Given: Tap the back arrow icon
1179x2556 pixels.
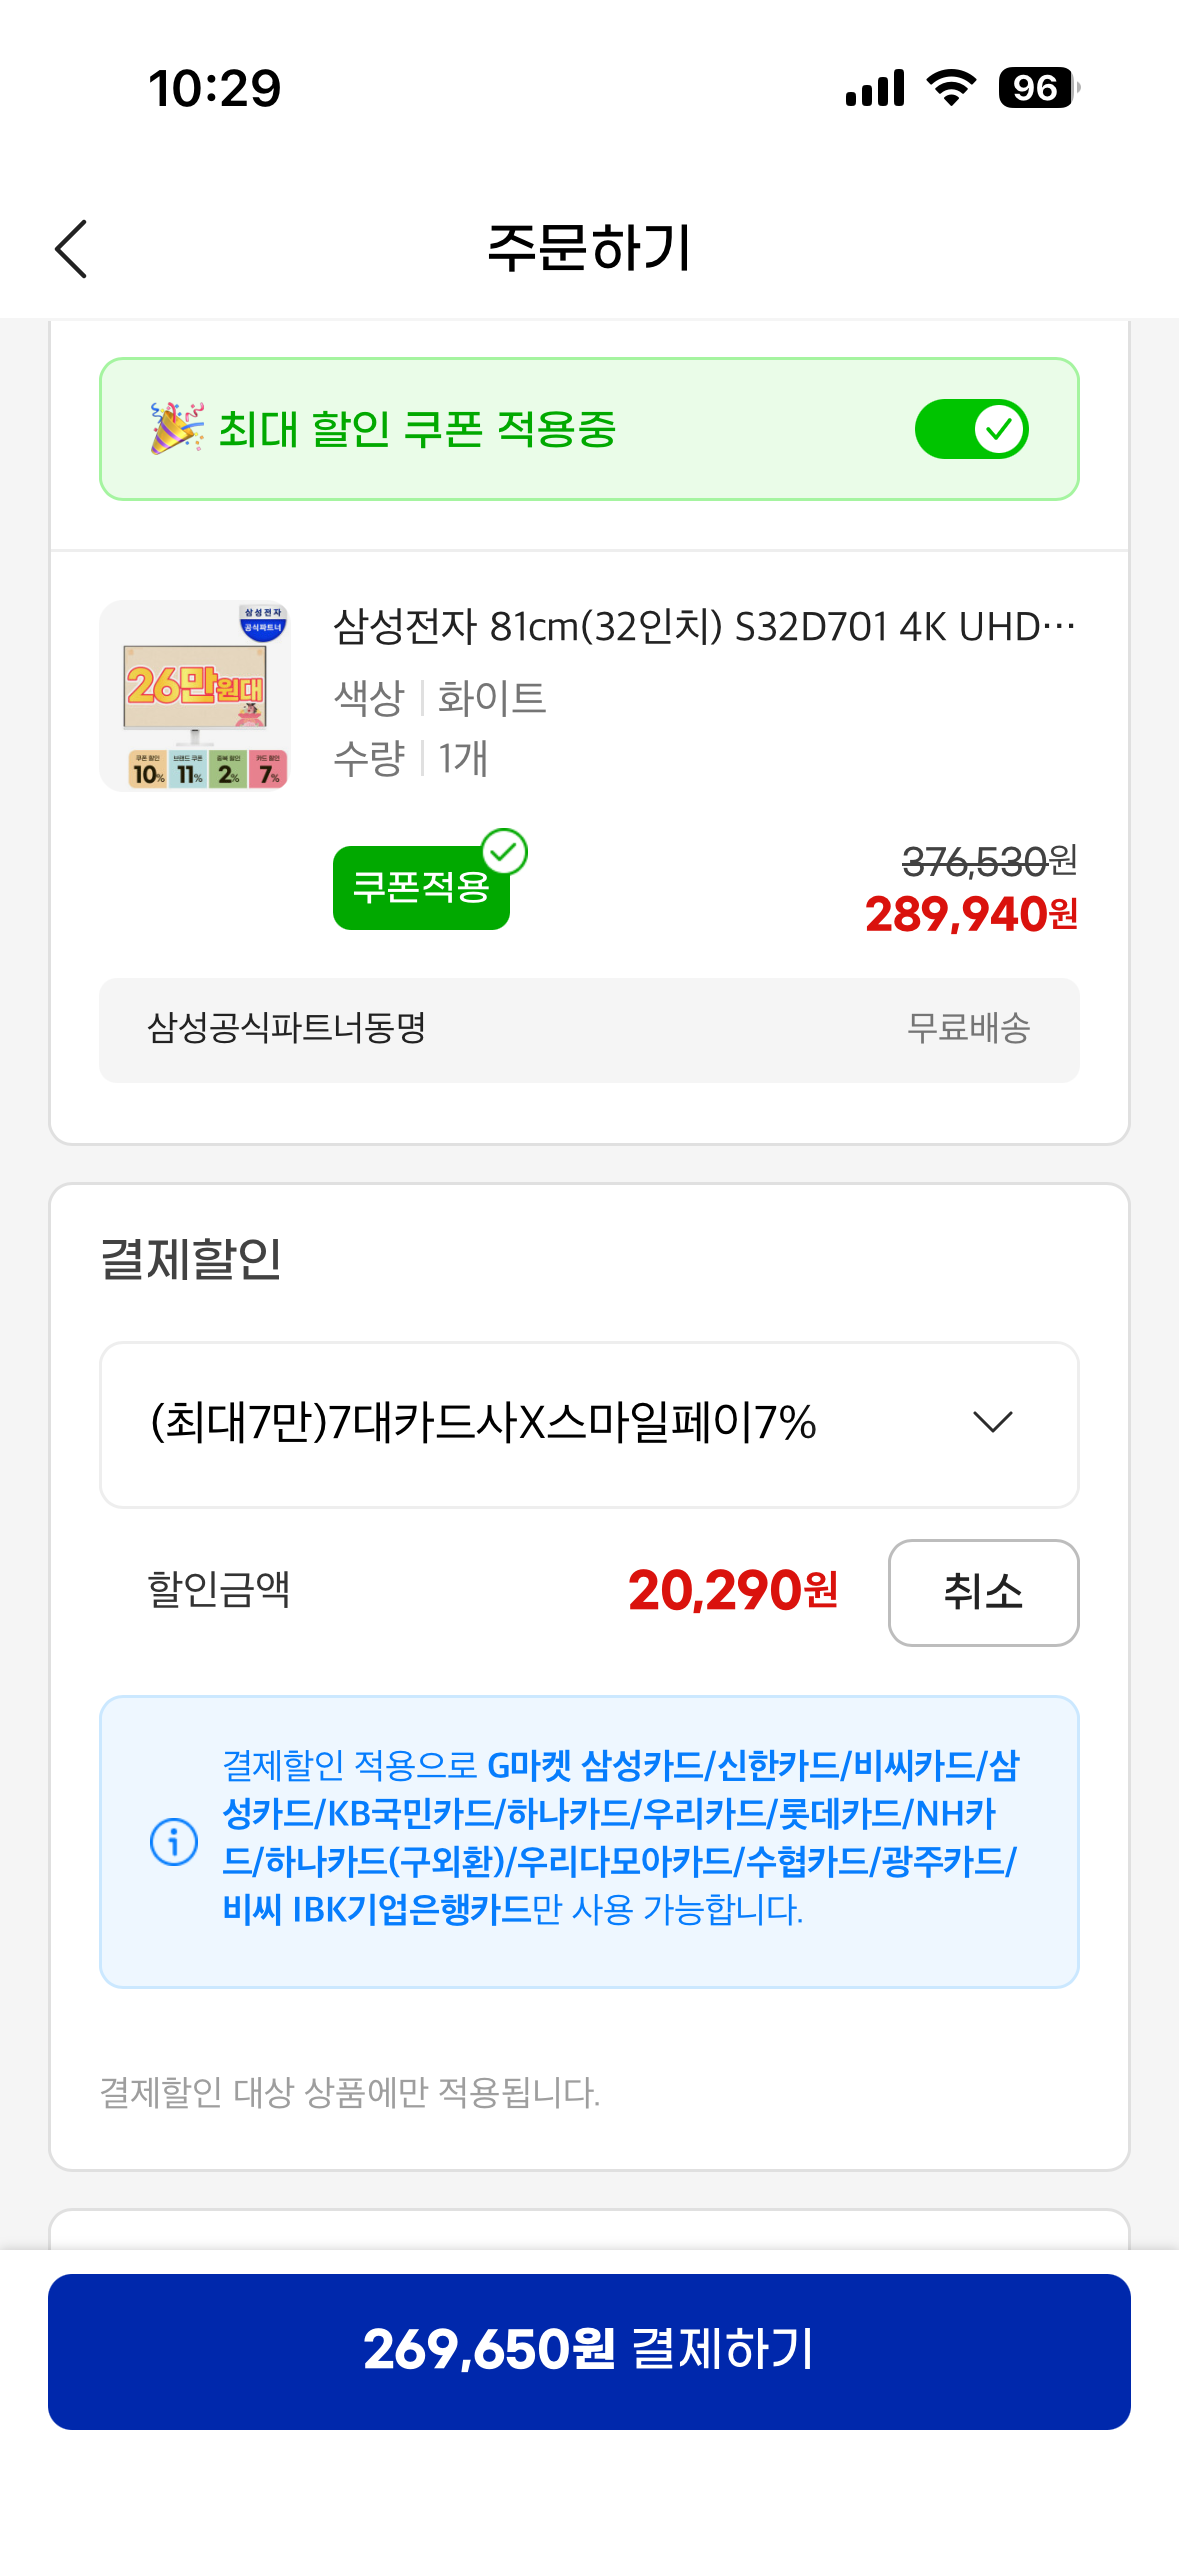Looking at the screenshot, I should pyautogui.click(x=71, y=249).
